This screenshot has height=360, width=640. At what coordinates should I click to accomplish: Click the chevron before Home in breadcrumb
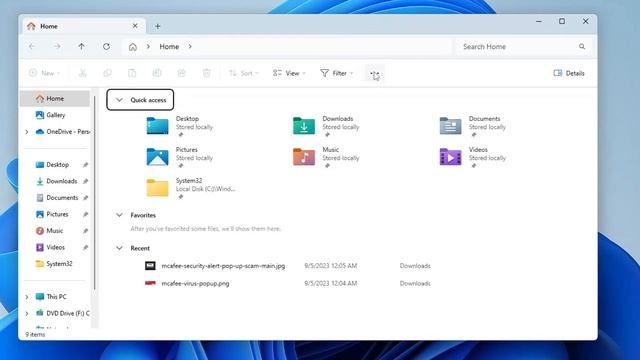point(149,47)
